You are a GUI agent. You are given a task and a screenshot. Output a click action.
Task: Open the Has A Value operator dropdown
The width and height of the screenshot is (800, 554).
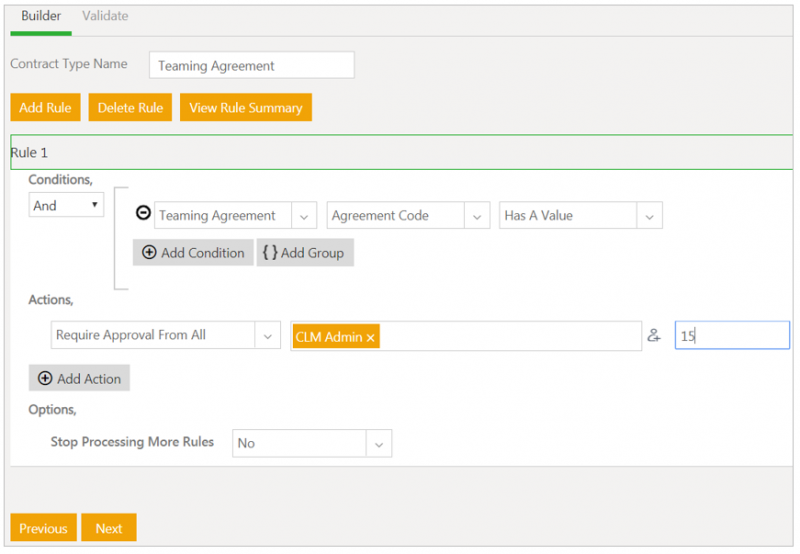(650, 216)
